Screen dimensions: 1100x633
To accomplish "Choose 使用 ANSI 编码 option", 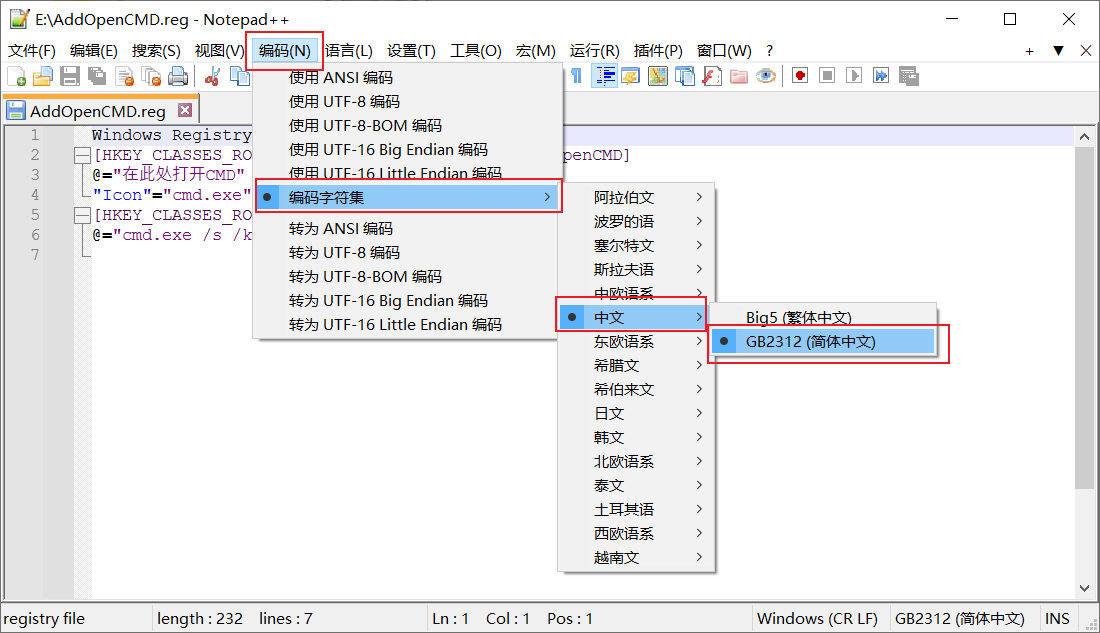I will (x=408, y=77).
